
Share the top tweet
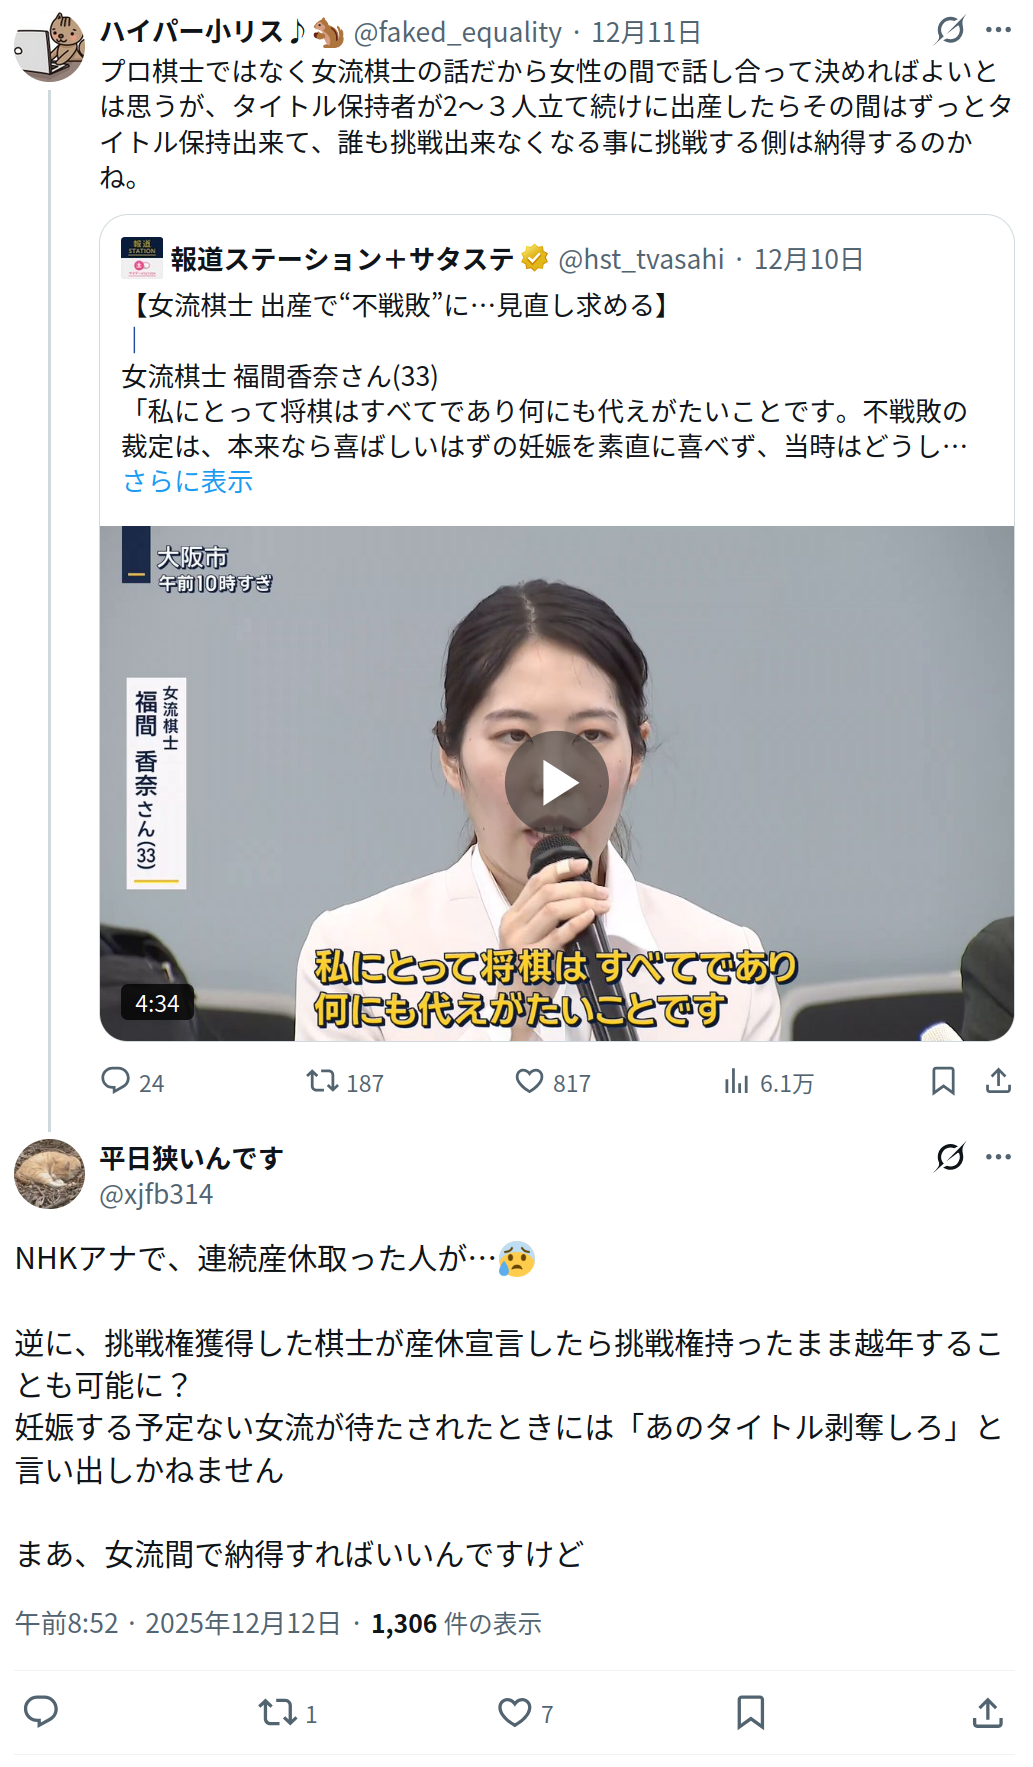point(998,1081)
